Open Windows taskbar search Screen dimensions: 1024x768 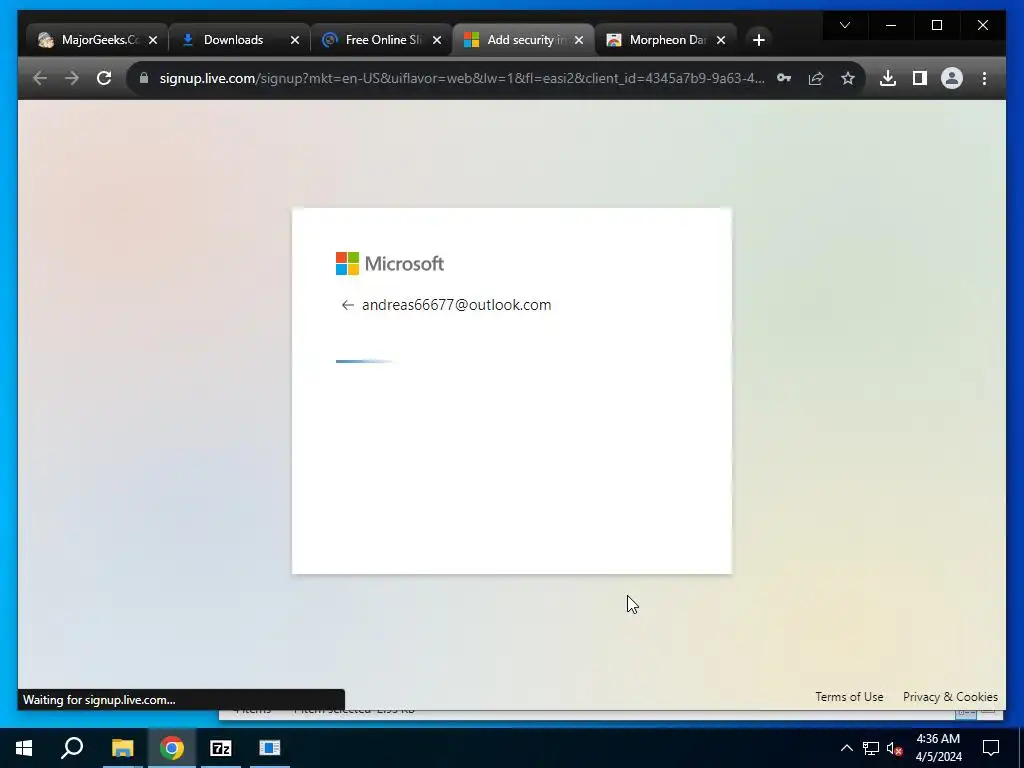(72, 748)
